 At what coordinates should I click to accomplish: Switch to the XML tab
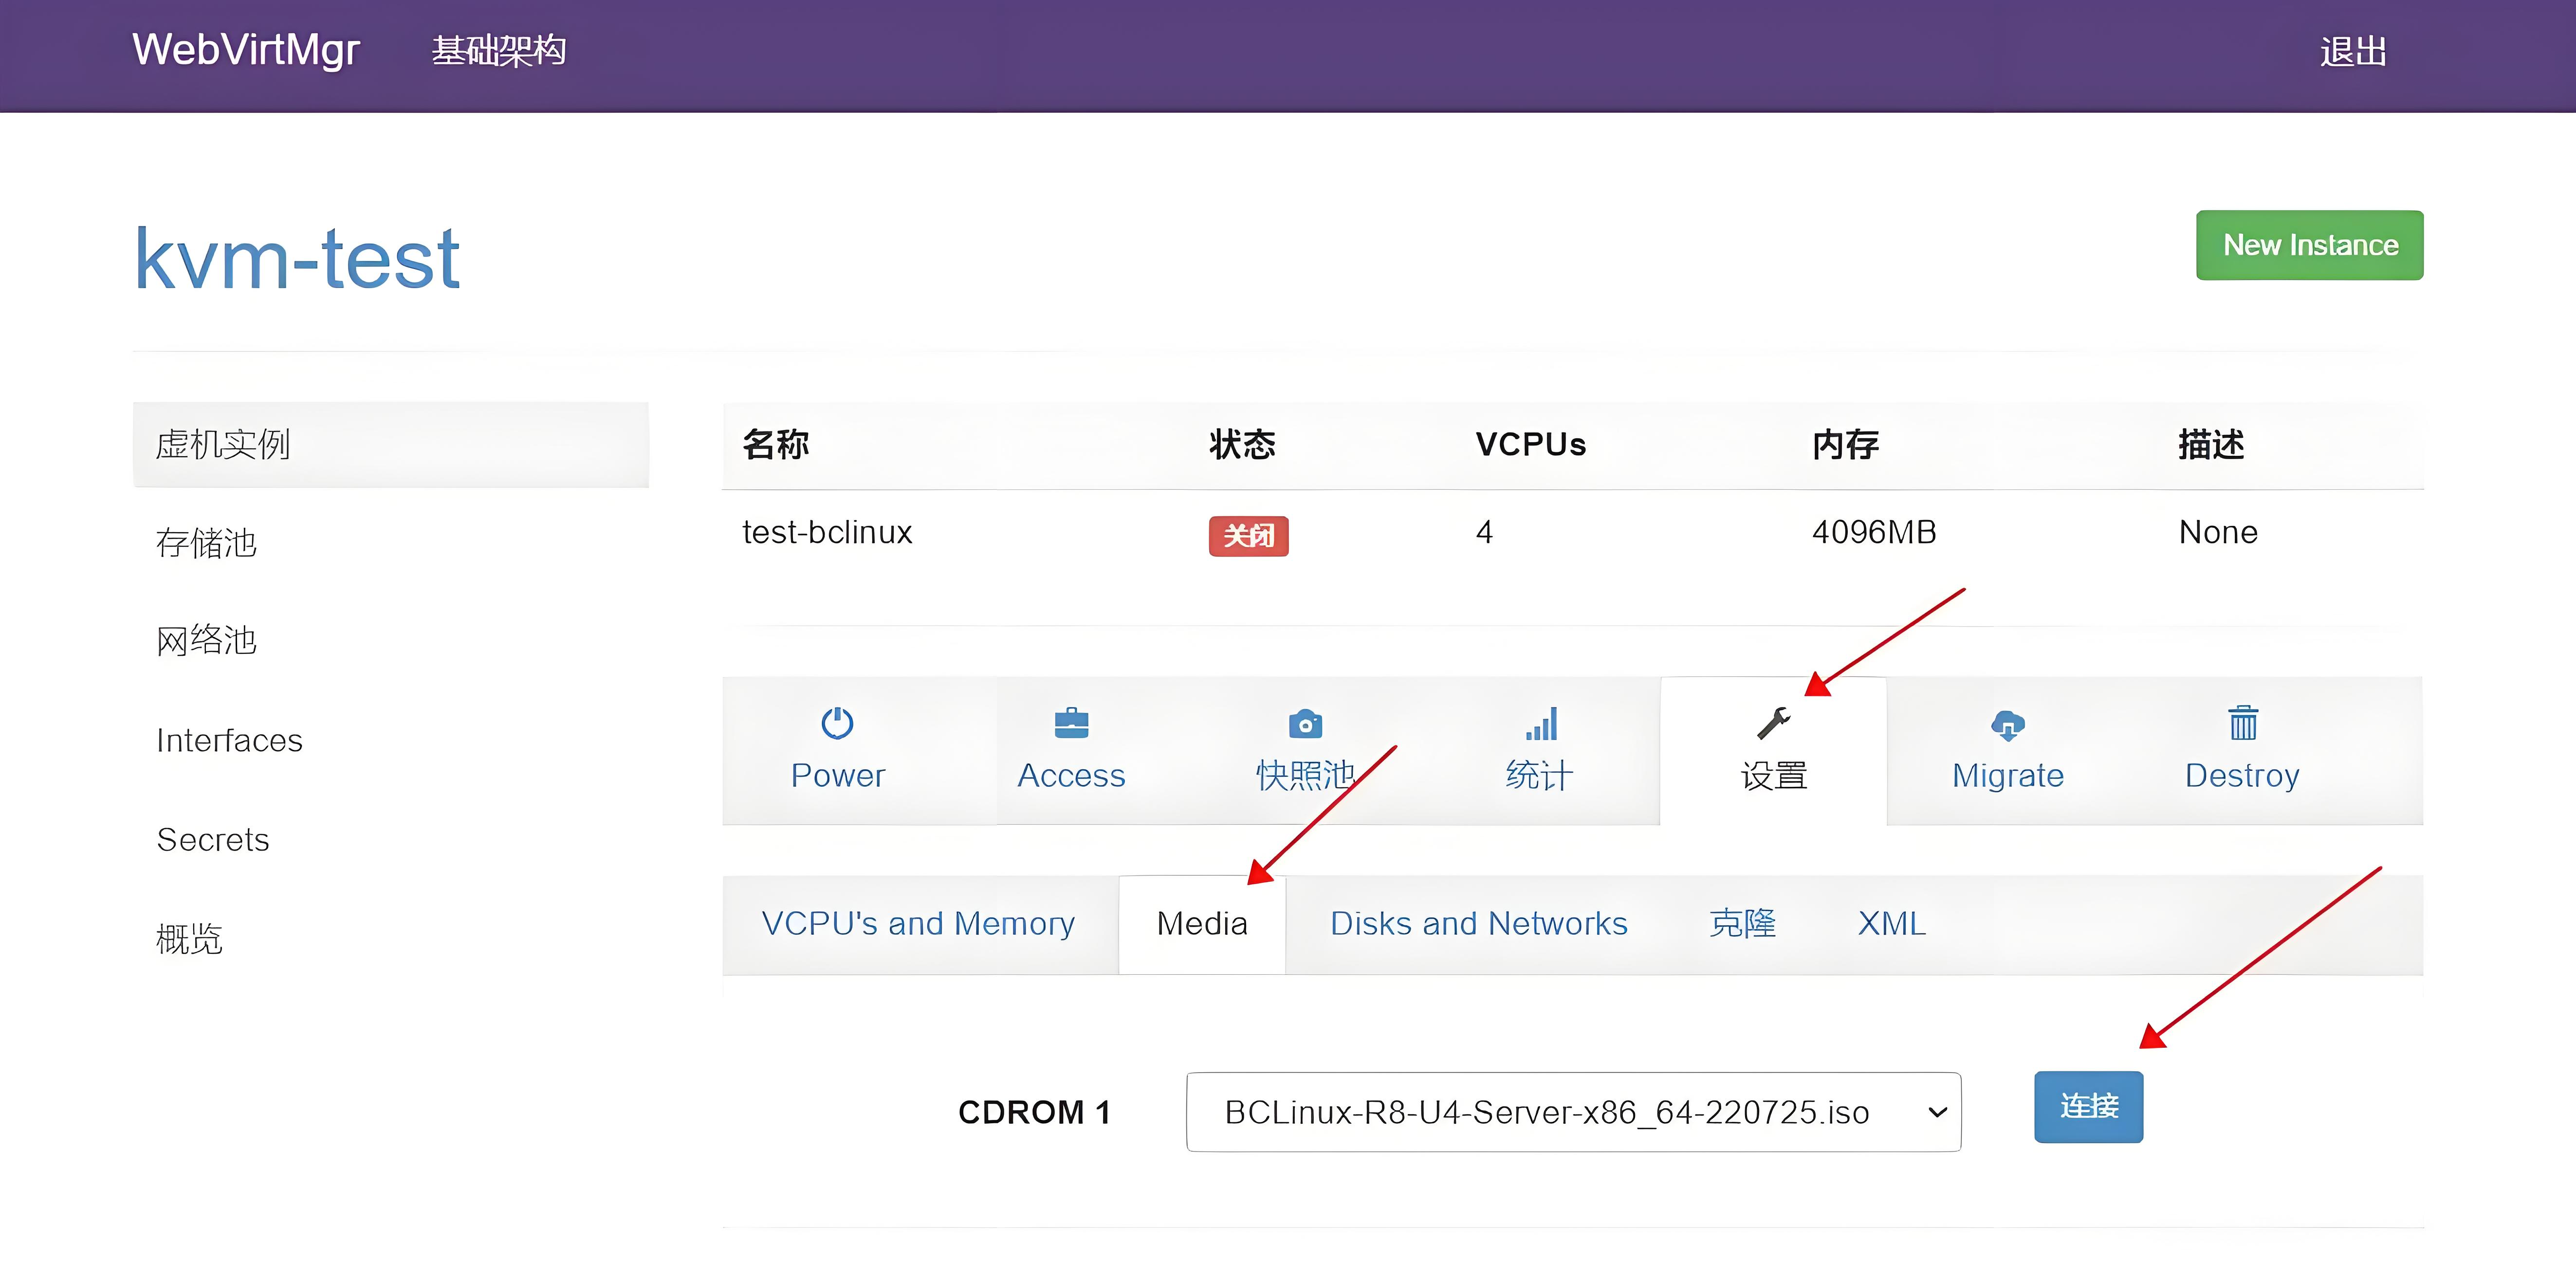[x=1890, y=923]
